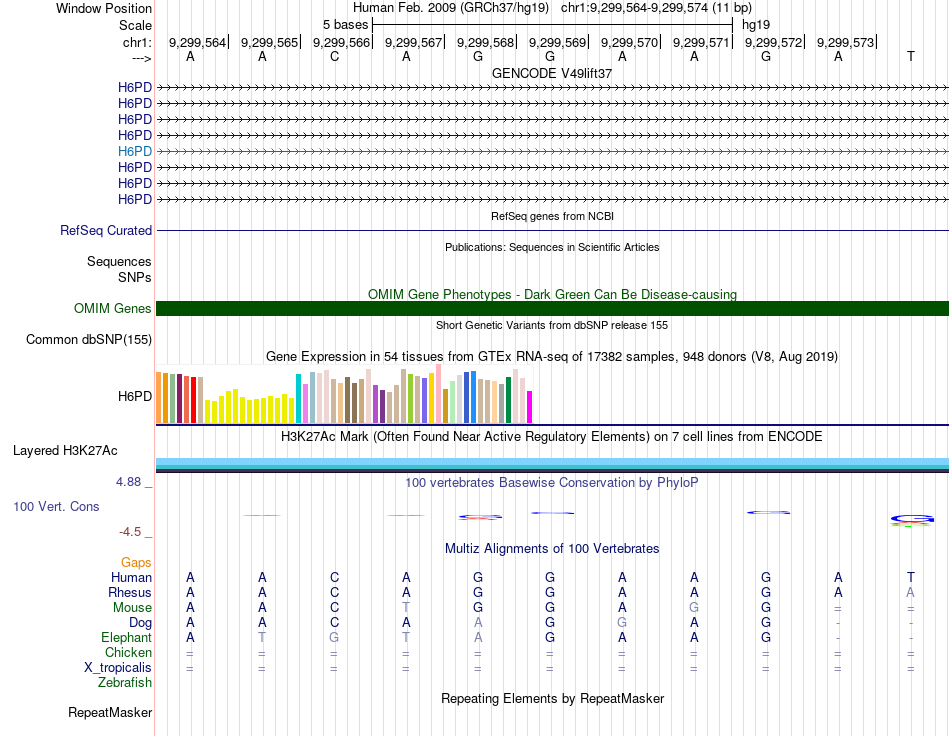
Task: Select the Rhesus alignment row label
Action: click(130, 593)
